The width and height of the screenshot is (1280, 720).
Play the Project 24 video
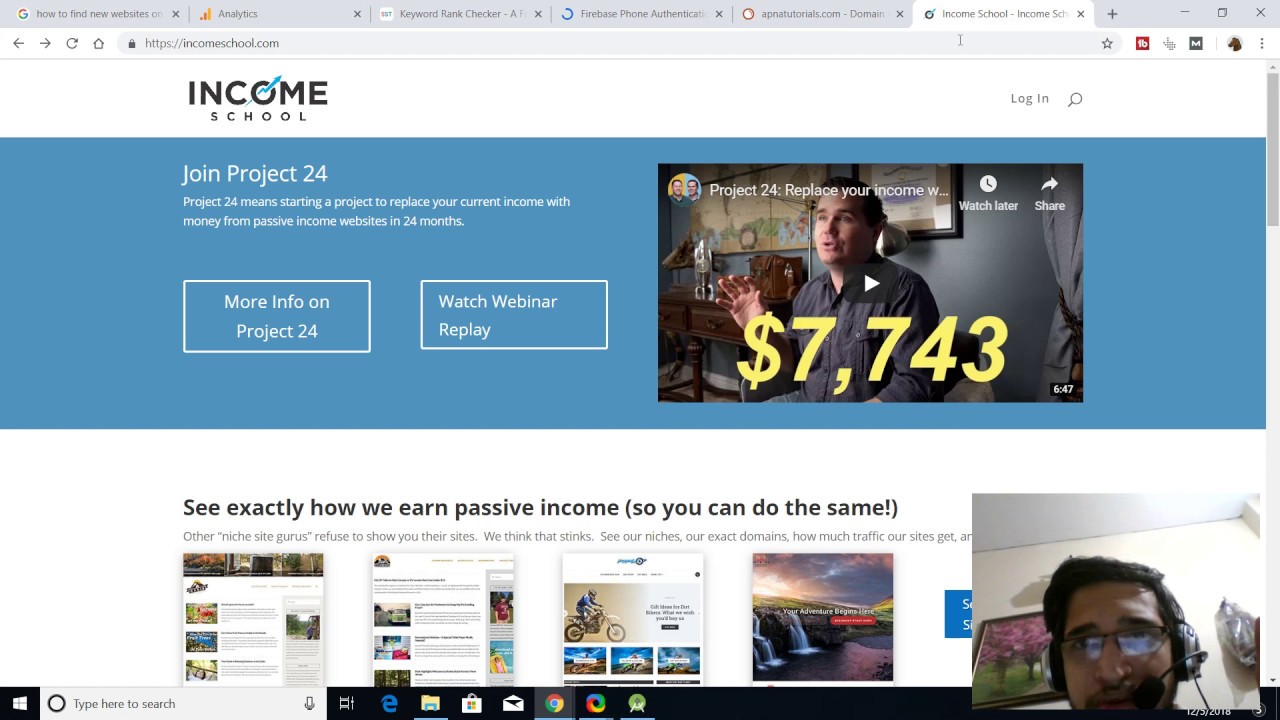tap(870, 283)
